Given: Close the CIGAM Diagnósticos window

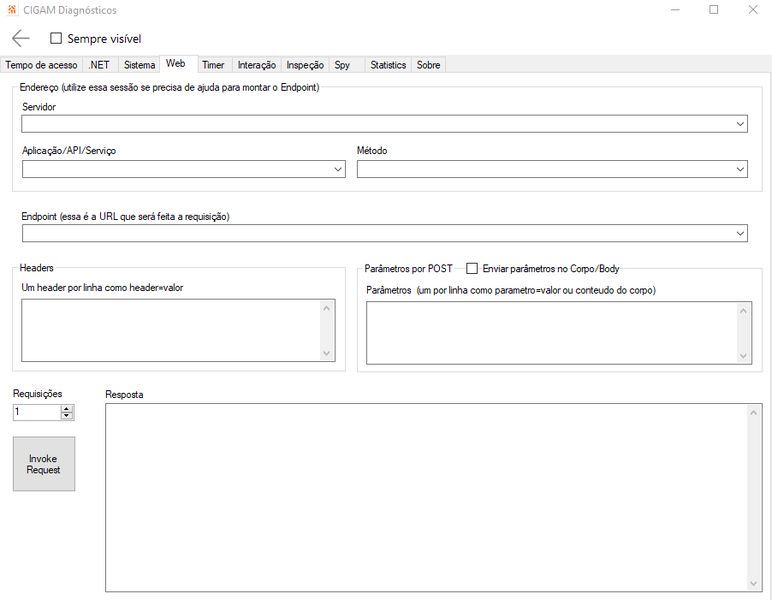Looking at the screenshot, I should point(753,10).
